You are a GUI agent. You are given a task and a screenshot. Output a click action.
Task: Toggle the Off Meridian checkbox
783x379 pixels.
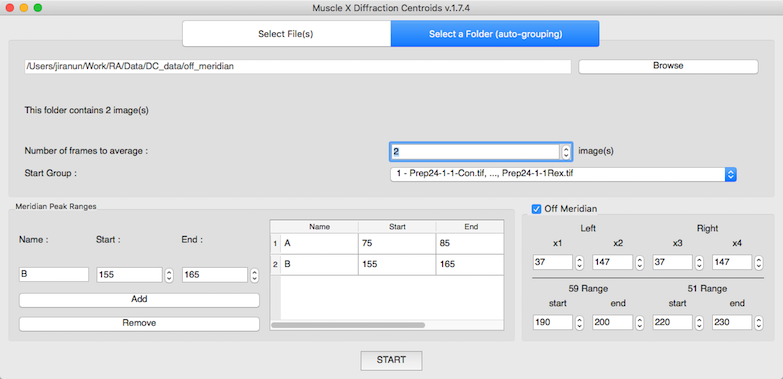pos(537,209)
